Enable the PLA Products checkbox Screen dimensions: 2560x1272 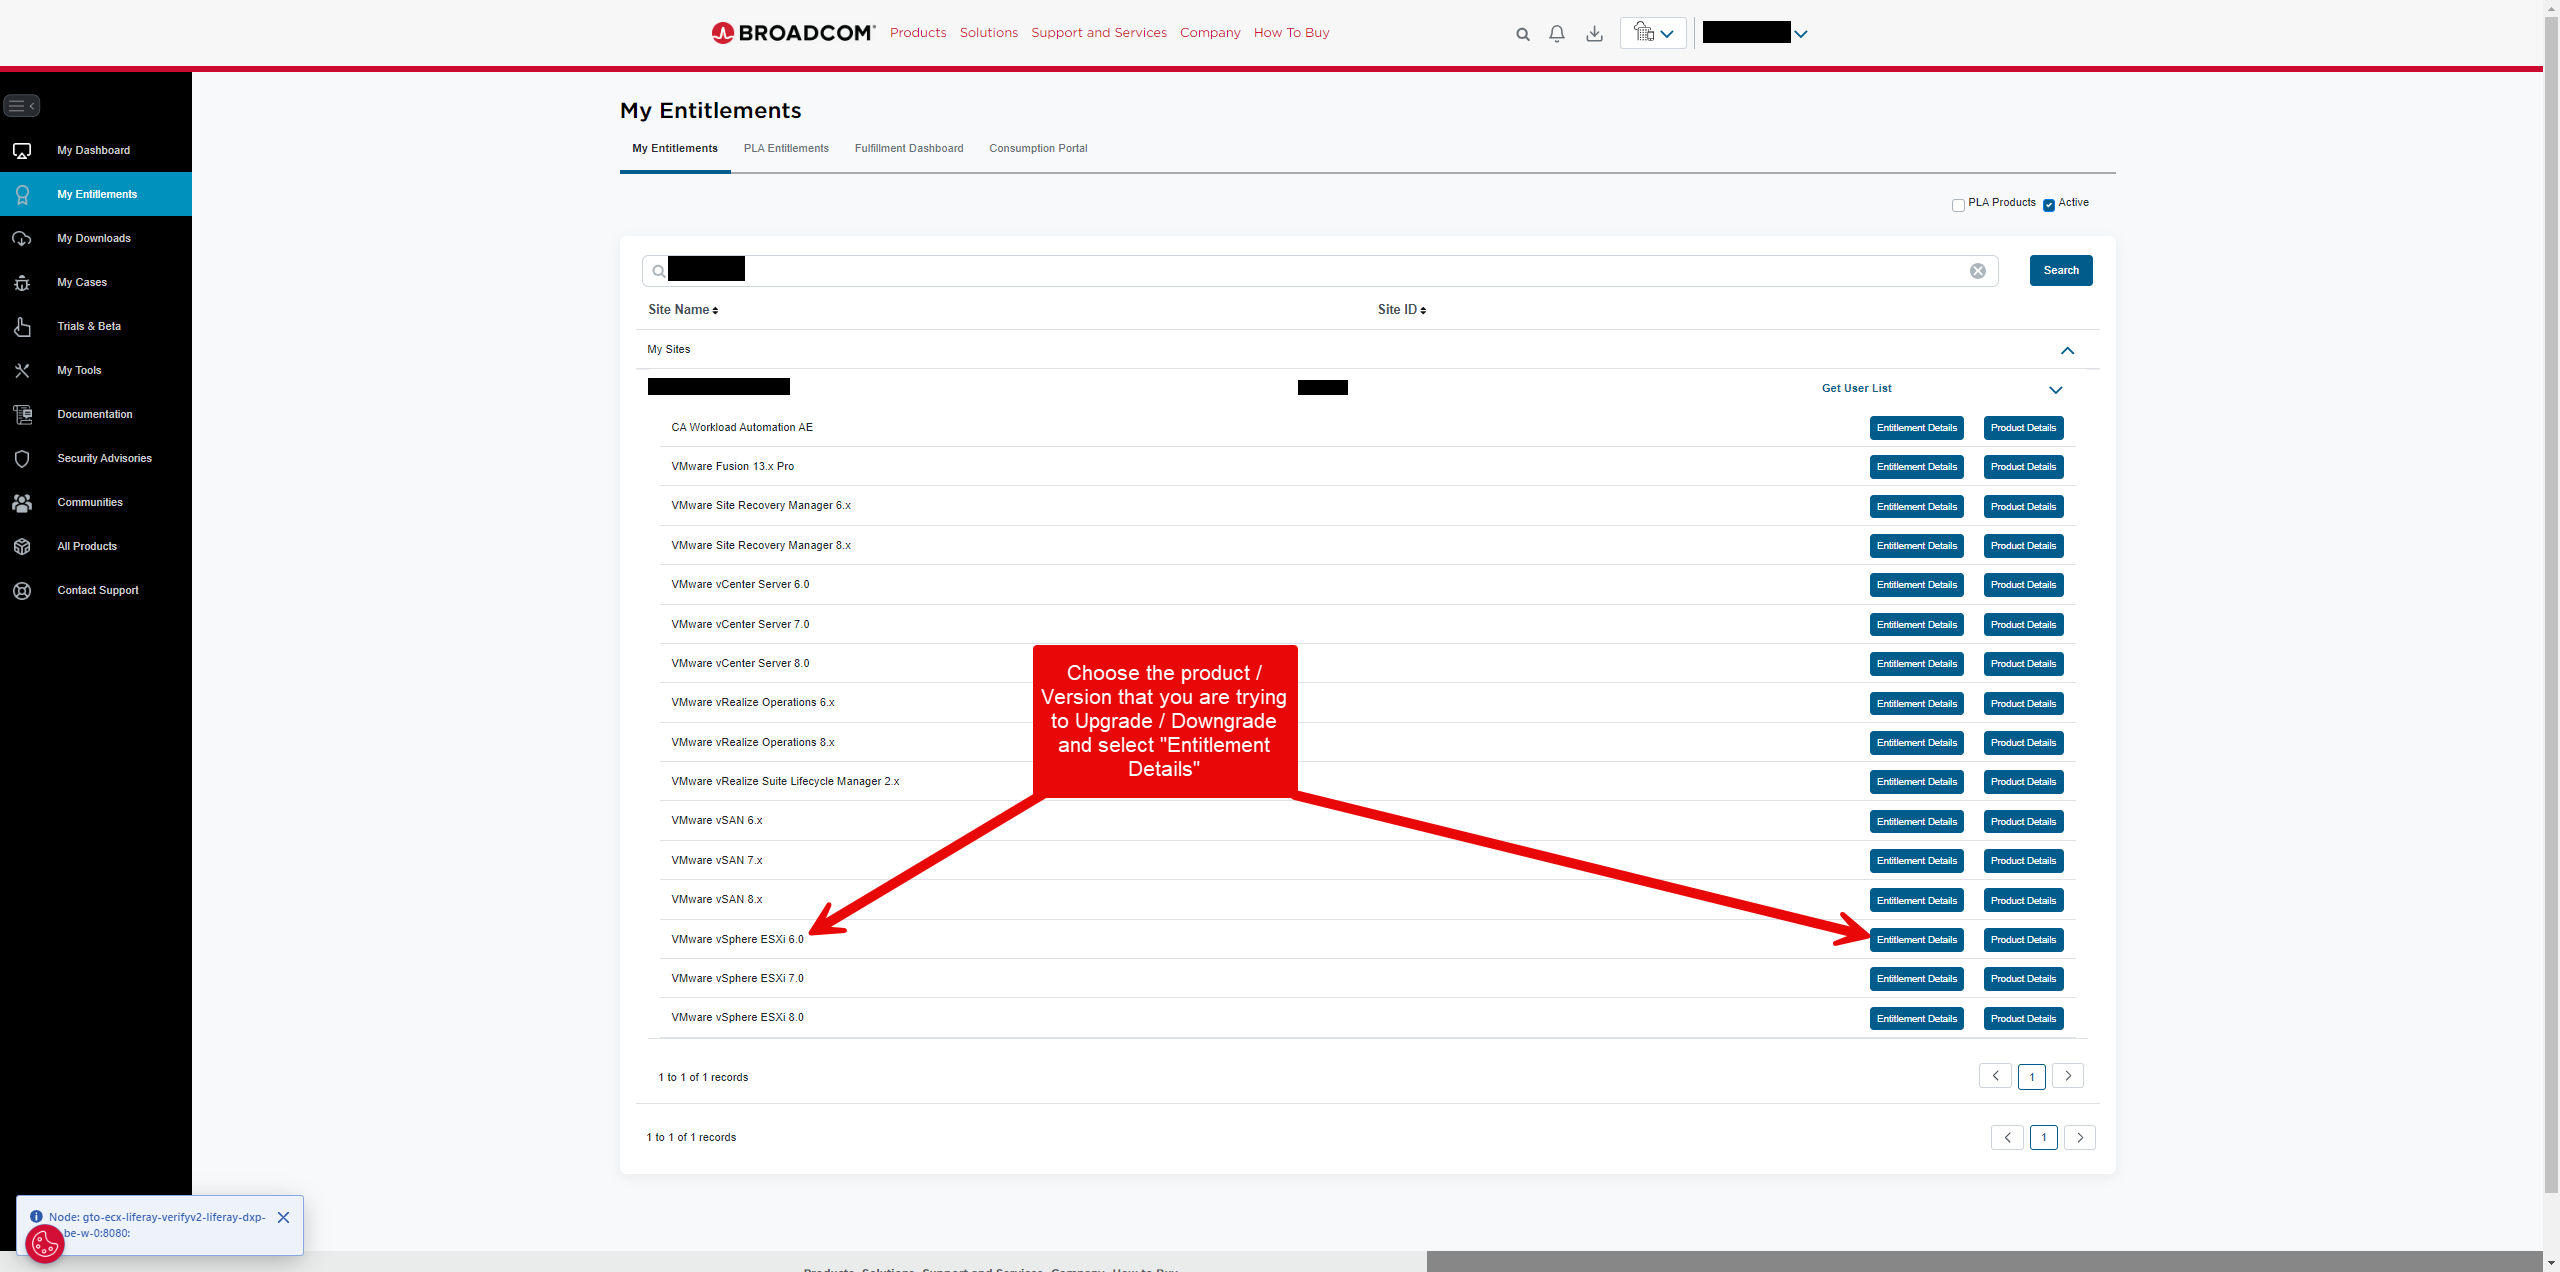coord(1958,205)
